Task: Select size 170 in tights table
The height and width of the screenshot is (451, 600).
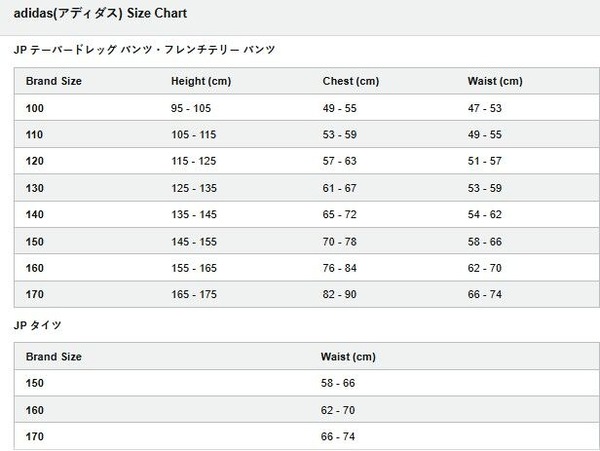Action: click(34, 436)
